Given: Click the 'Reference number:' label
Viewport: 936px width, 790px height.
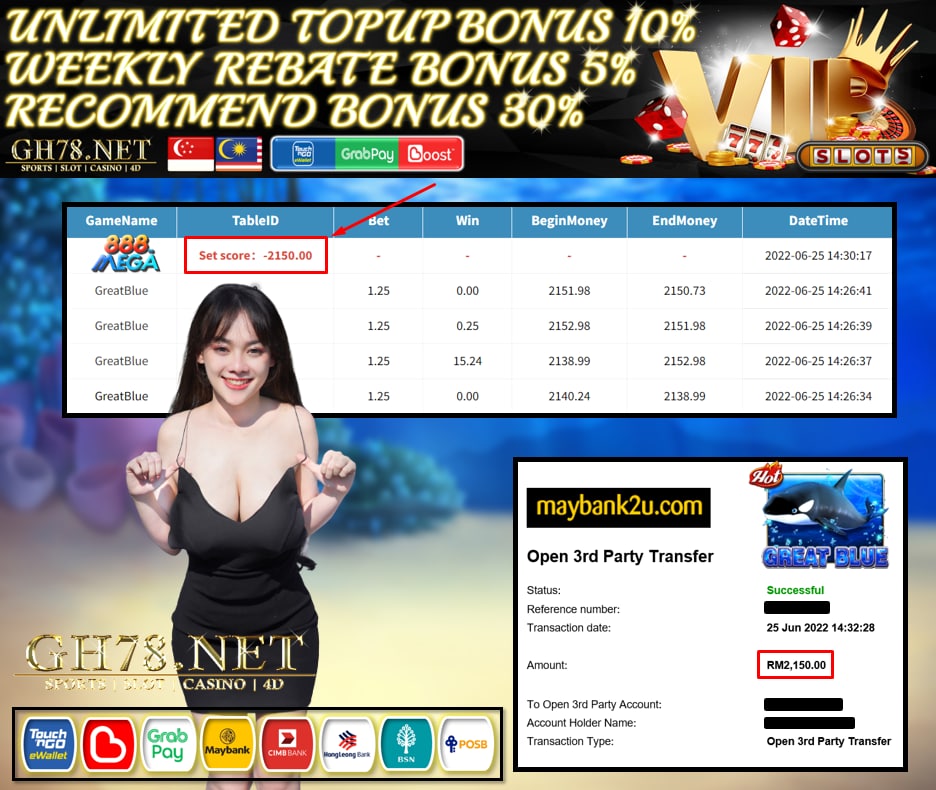Looking at the screenshot, I should coord(573,609).
